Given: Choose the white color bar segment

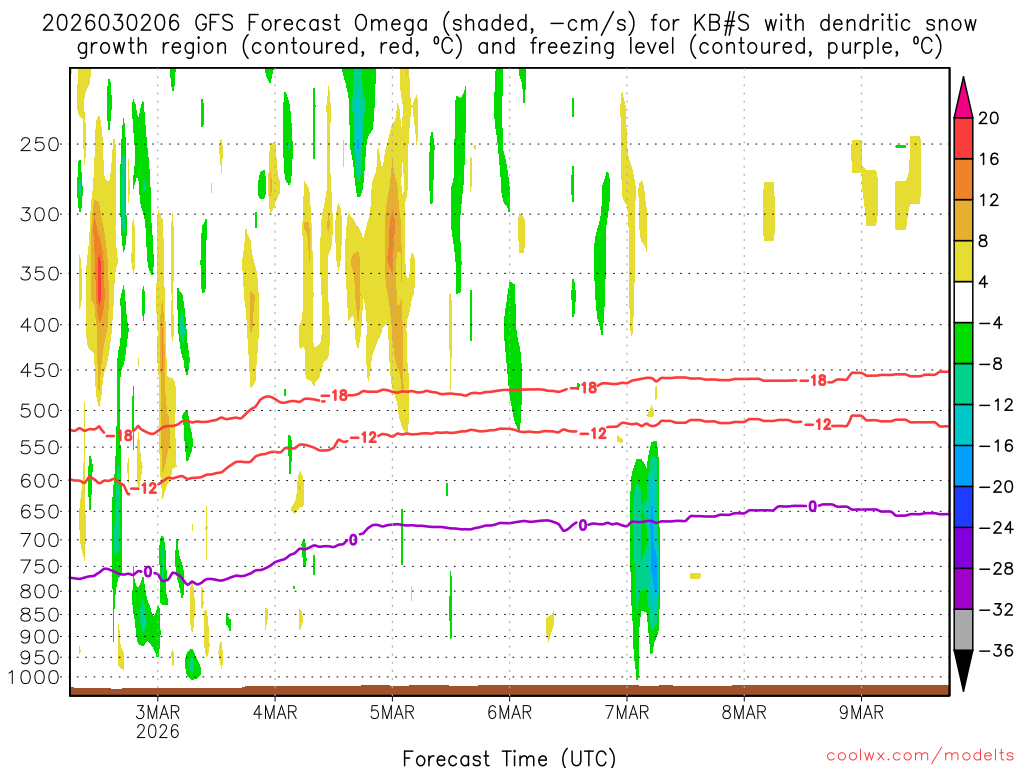Looking at the screenshot, I should [x=963, y=302].
